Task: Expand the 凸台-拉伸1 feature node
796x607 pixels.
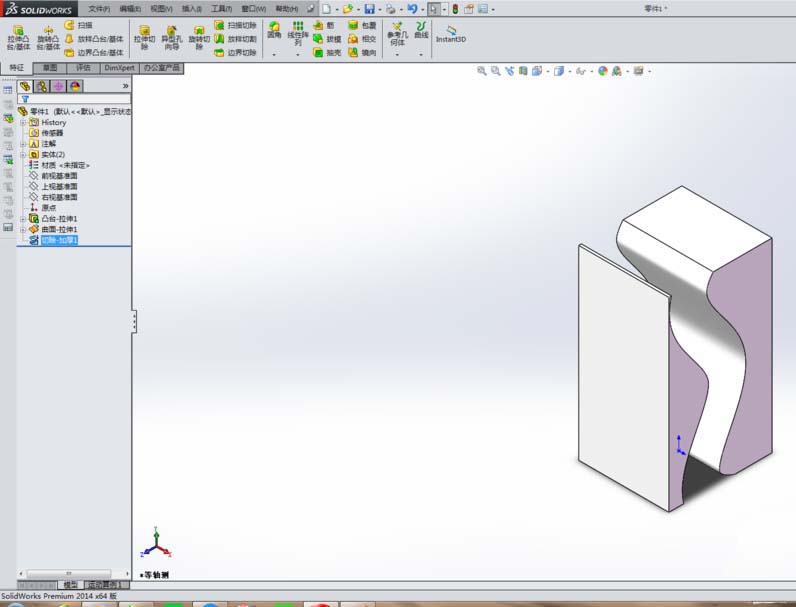Action: tap(23, 219)
